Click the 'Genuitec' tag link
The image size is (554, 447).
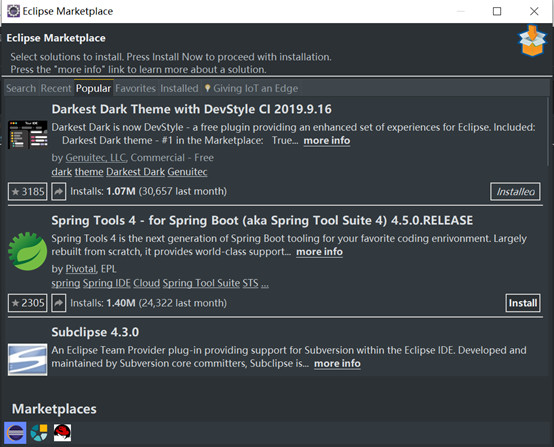[x=187, y=172]
